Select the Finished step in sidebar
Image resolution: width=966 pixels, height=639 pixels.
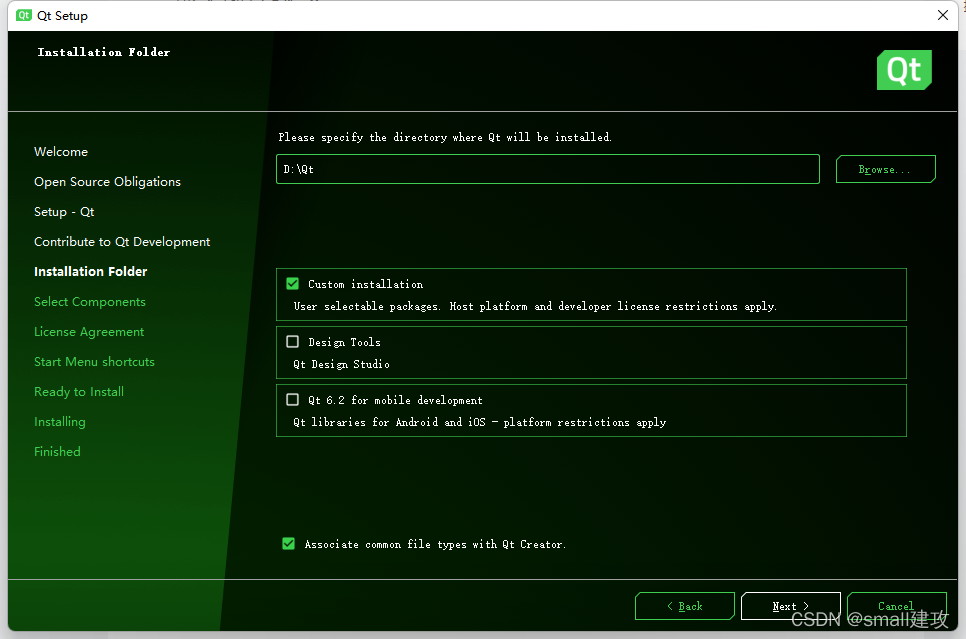click(57, 452)
